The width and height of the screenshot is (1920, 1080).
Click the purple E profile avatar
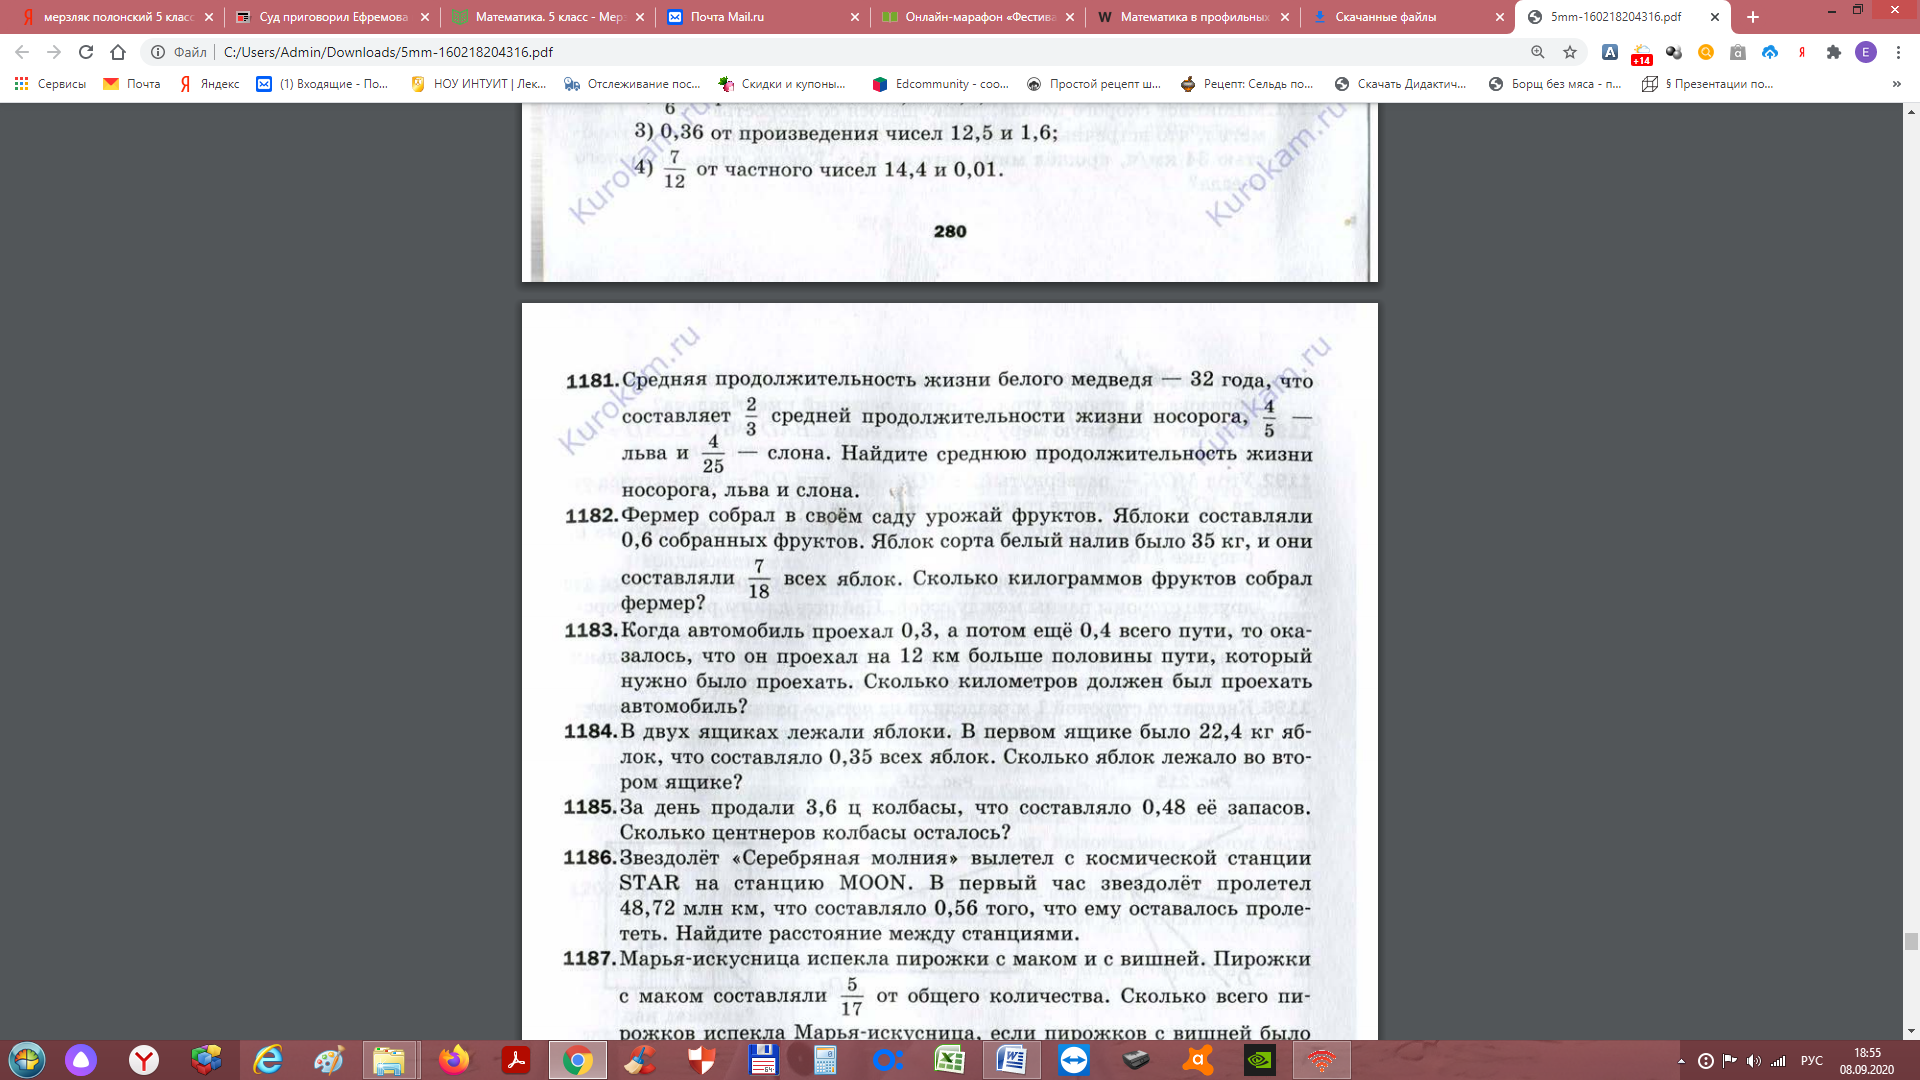1865,52
